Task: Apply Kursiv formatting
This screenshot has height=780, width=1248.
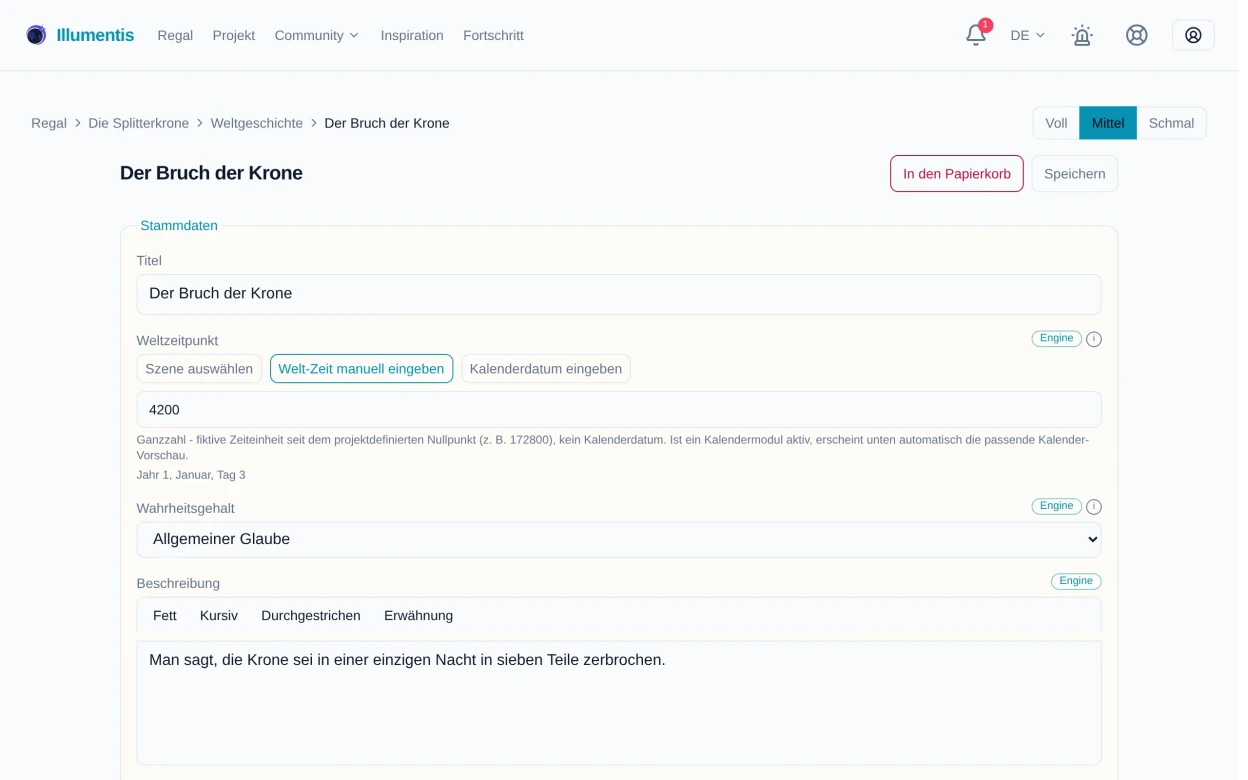Action: [219, 616]
